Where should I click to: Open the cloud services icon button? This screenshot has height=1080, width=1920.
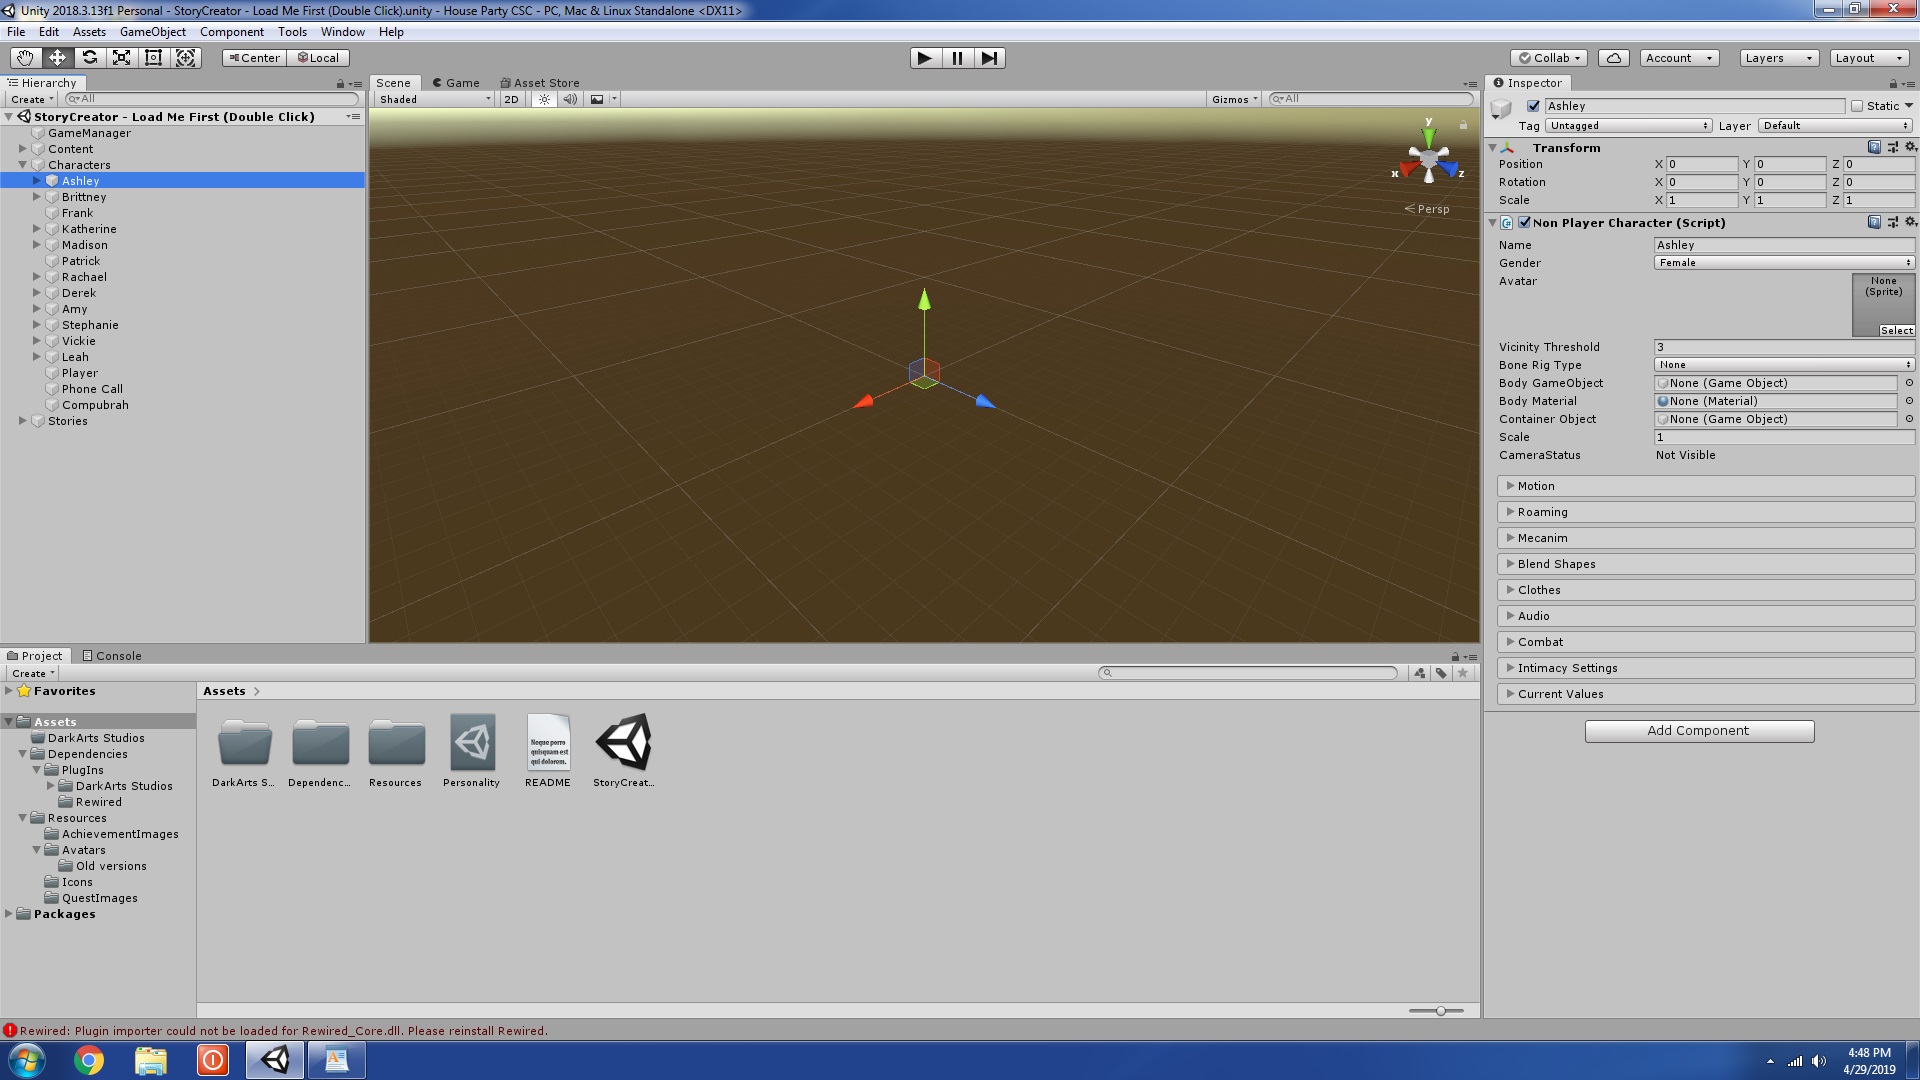point(1613,58)
